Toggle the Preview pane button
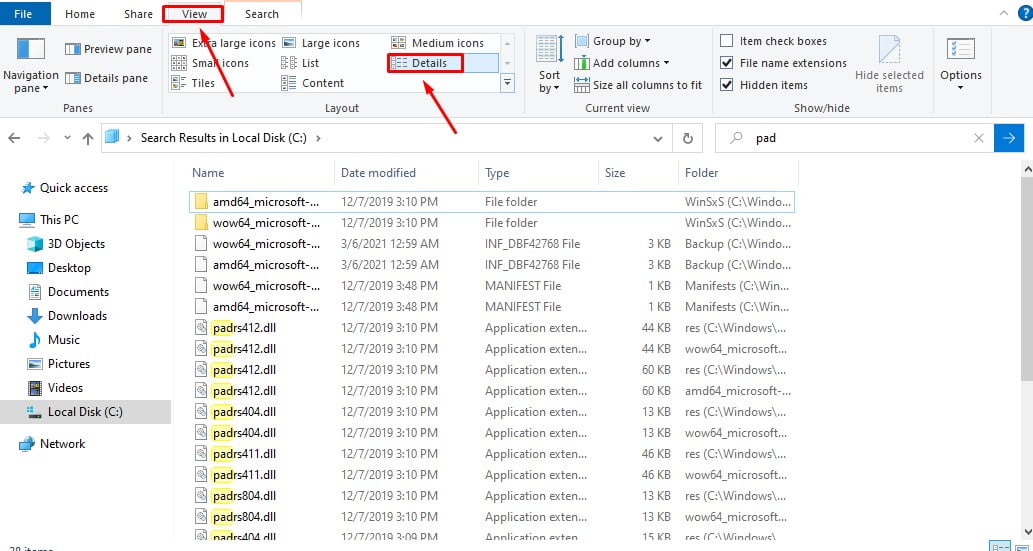 pos(108,49)
